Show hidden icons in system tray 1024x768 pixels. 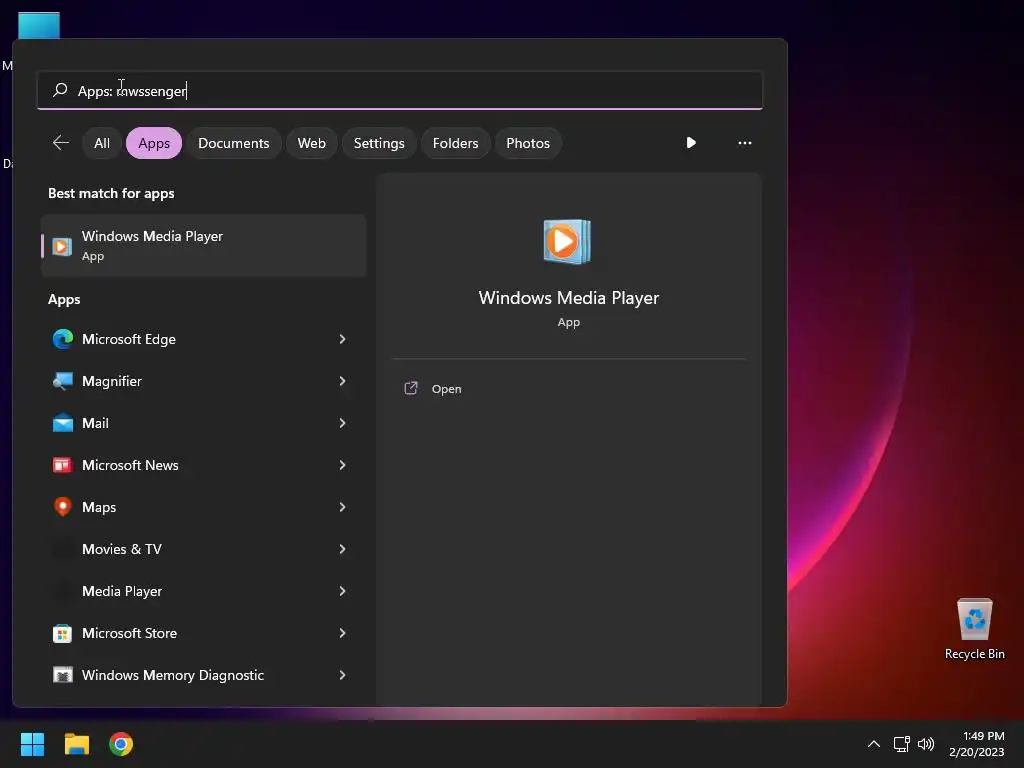tap(873, 744)
